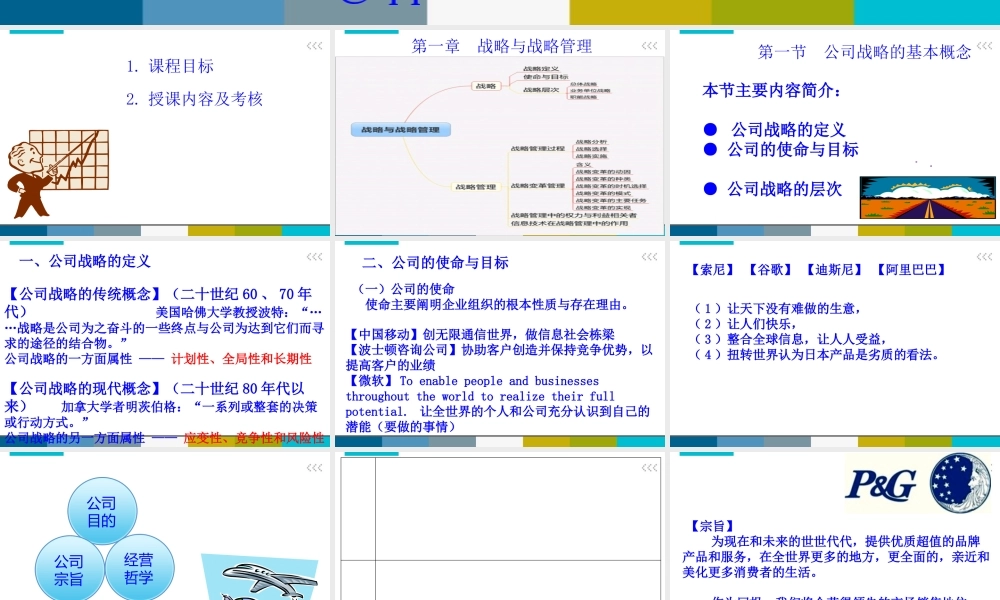The height and width of the screenshot is (600, 1000).
Task: Click the 战略管理 node in the mind map
Action: coord(475,186)
